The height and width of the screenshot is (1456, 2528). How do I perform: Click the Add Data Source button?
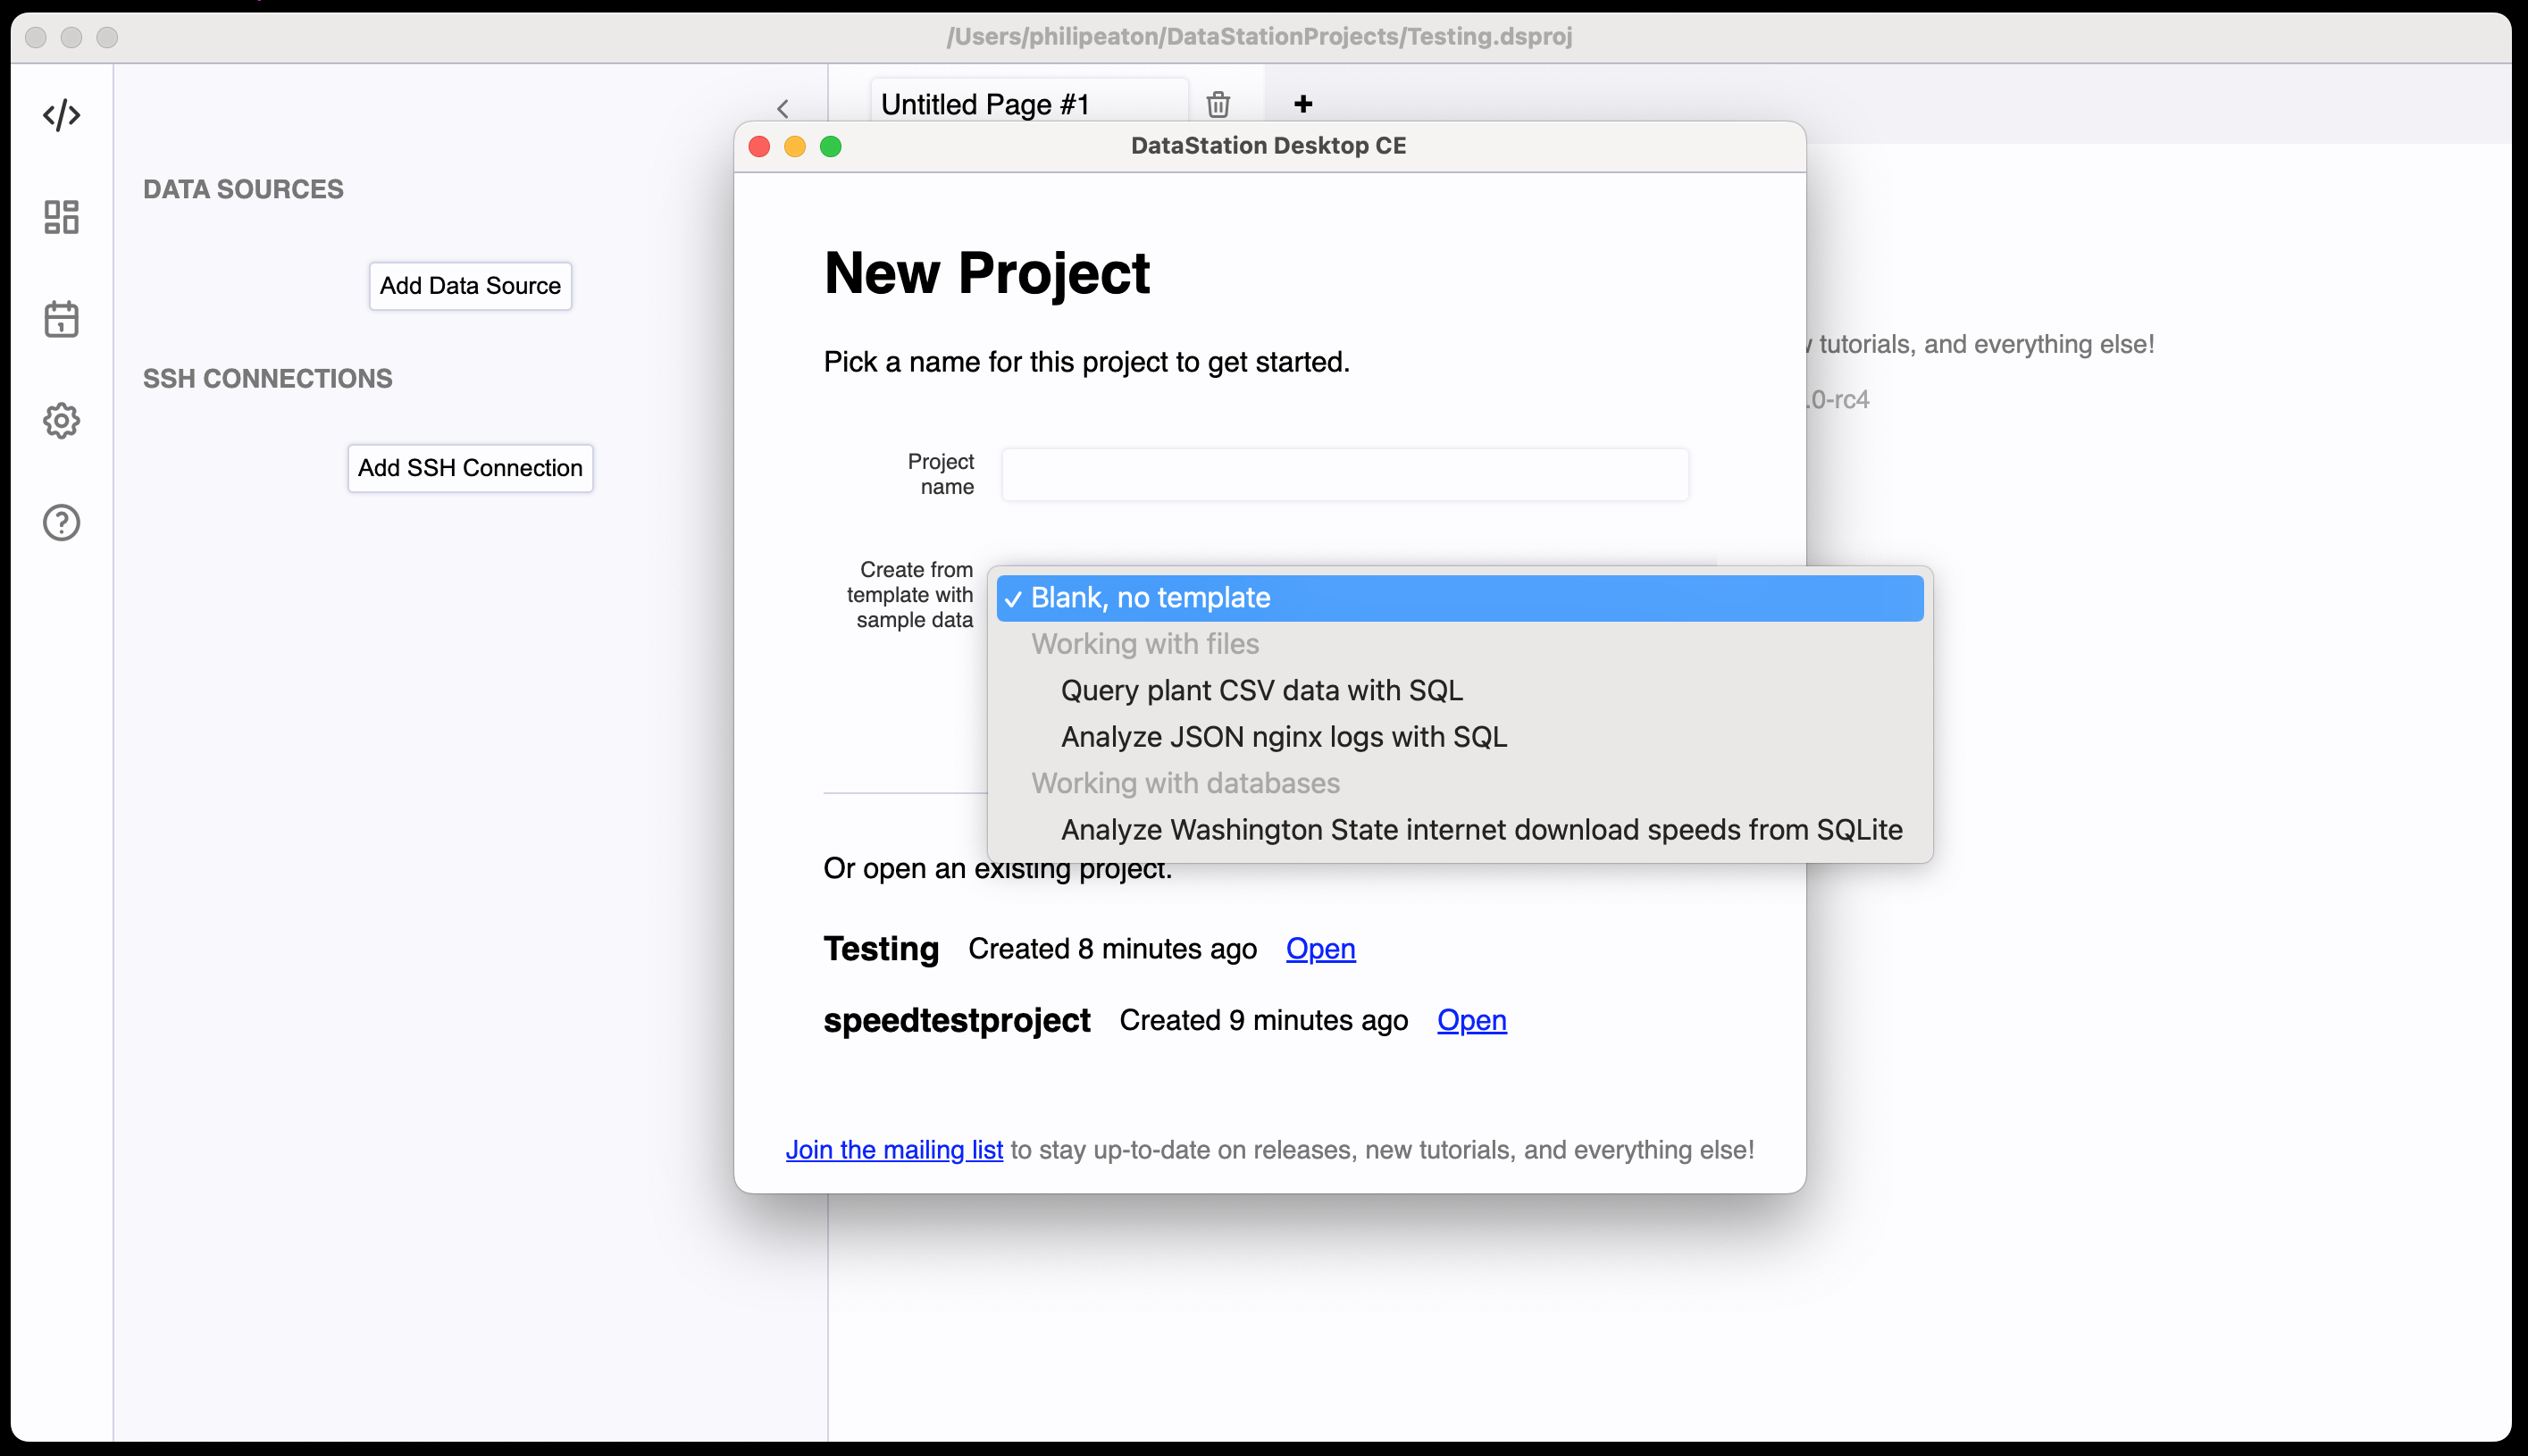click(x=470, y=286)
